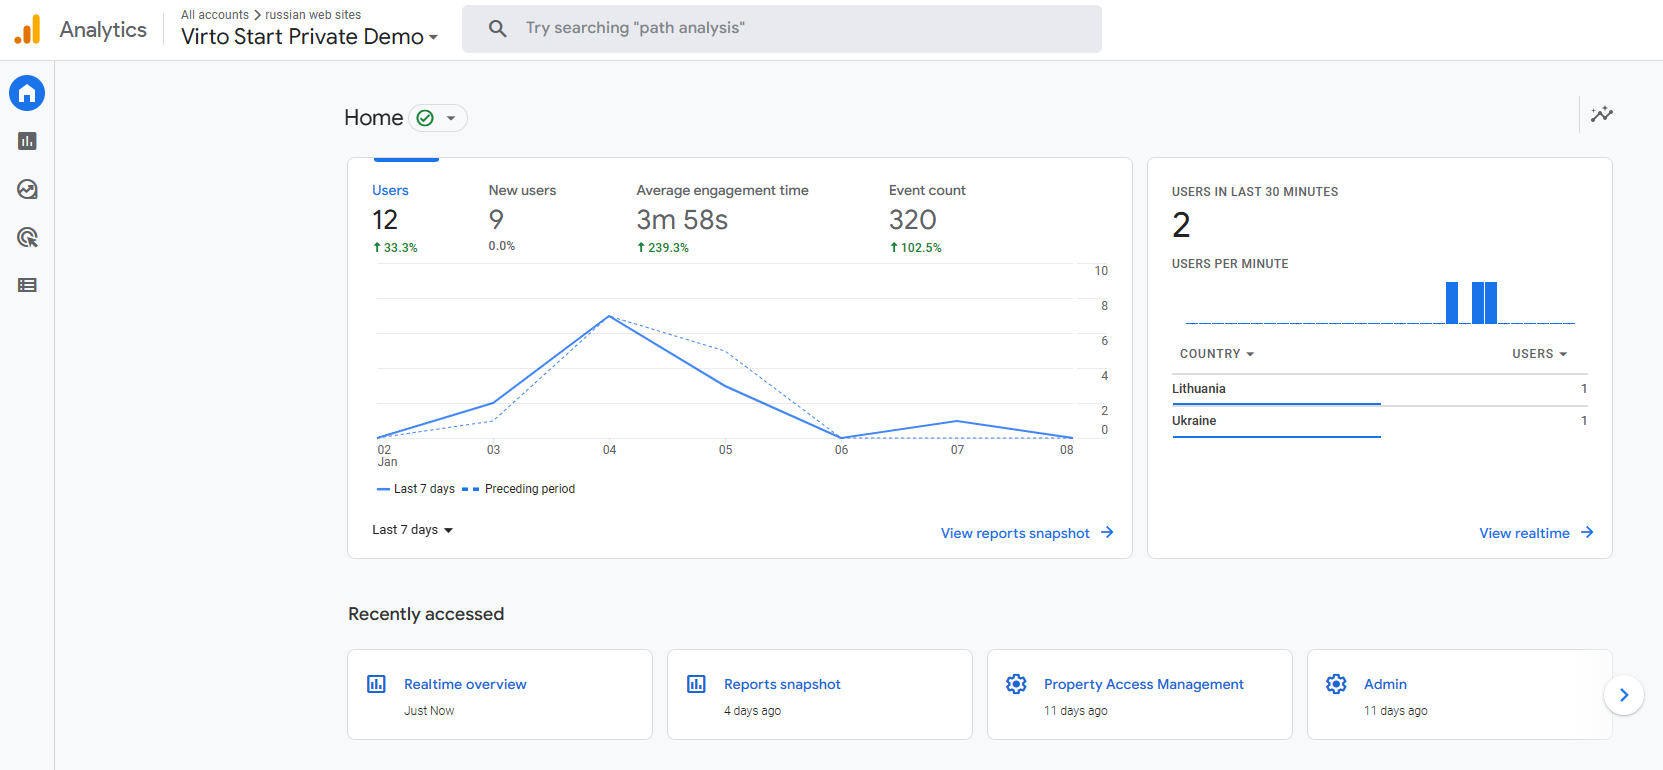Show next recently accessed cards arrow
This screenshot has width=1663, height=770.
click(1624, 695)
